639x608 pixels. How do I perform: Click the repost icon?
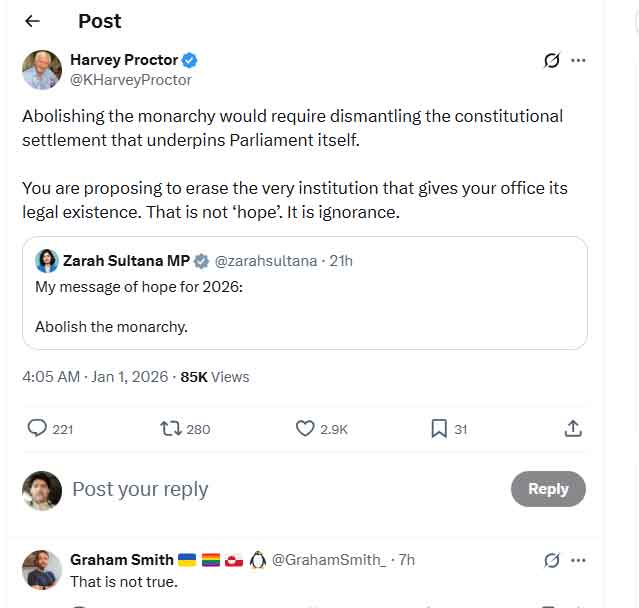pyautogui.click(x=171, y=428)
